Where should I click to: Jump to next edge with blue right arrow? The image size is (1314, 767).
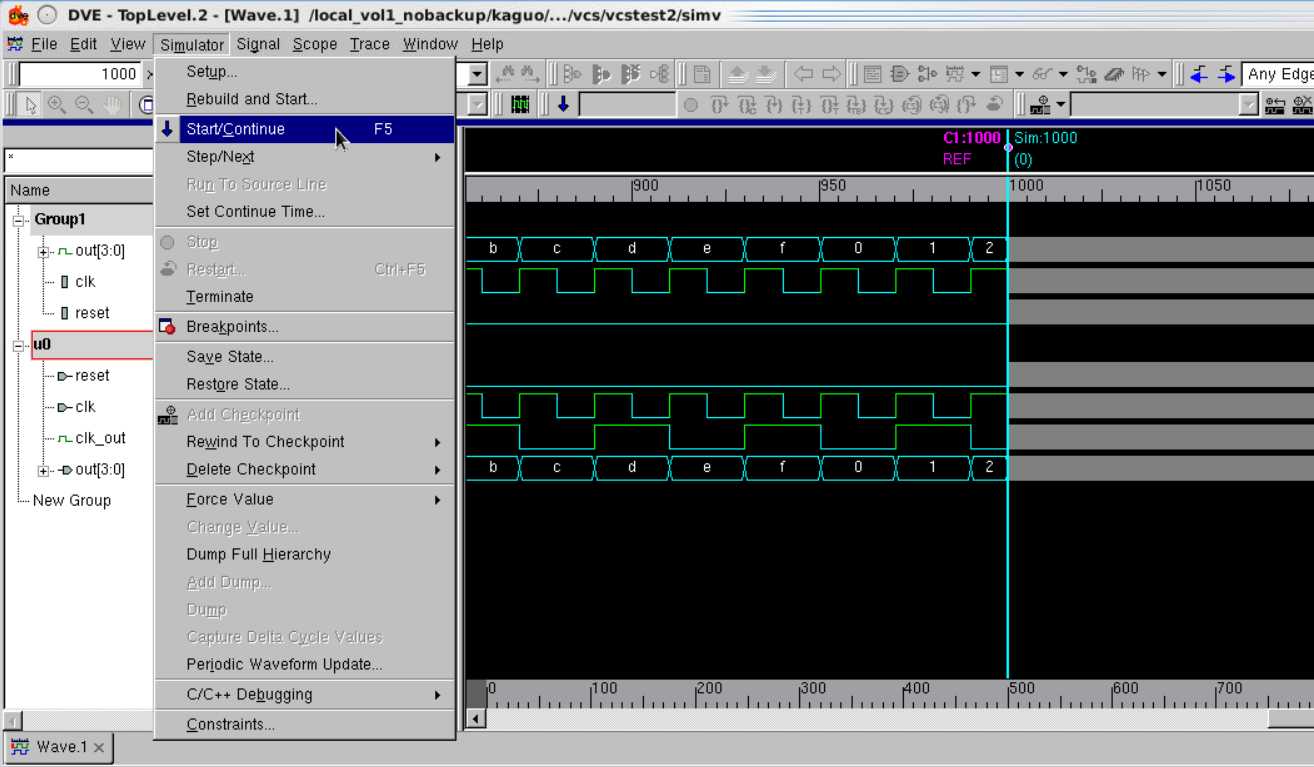point(1225,74)
